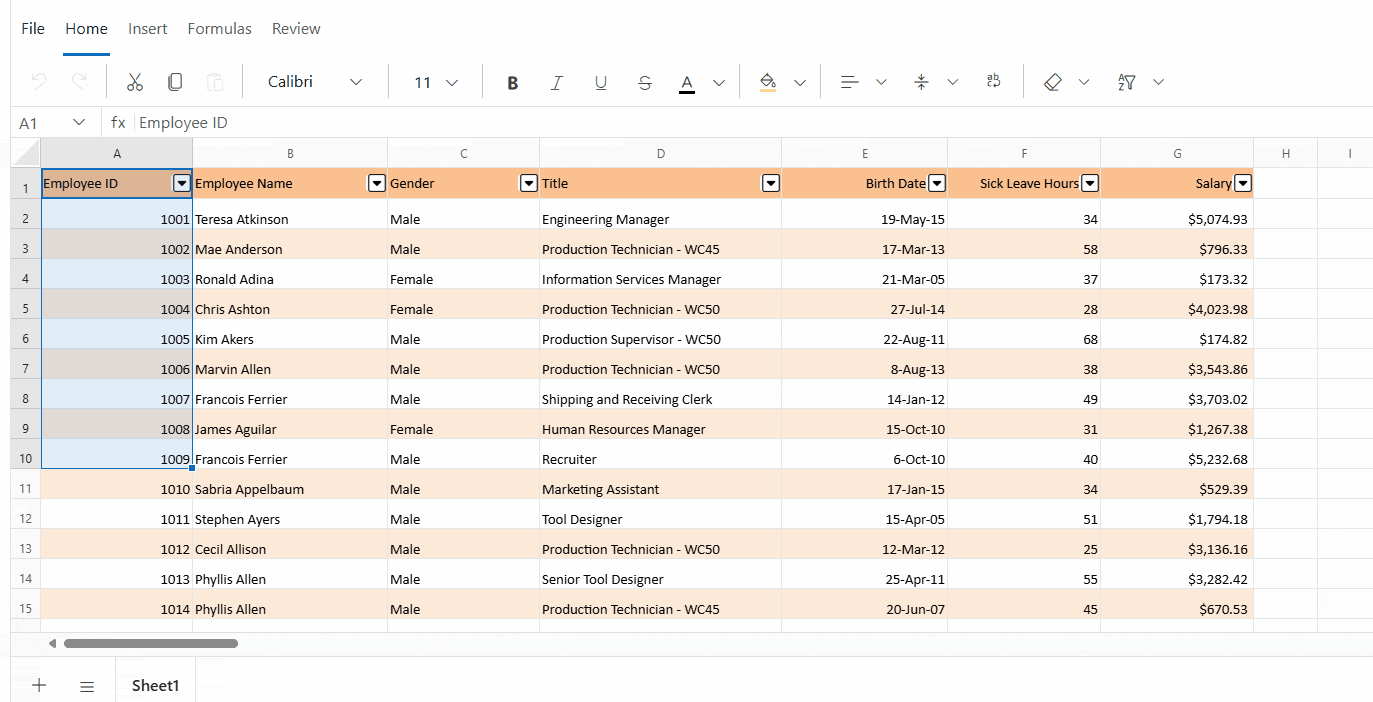The image size is (1373, 702).
Task: Copy the selected cells
Action: [x=175, y=82]
